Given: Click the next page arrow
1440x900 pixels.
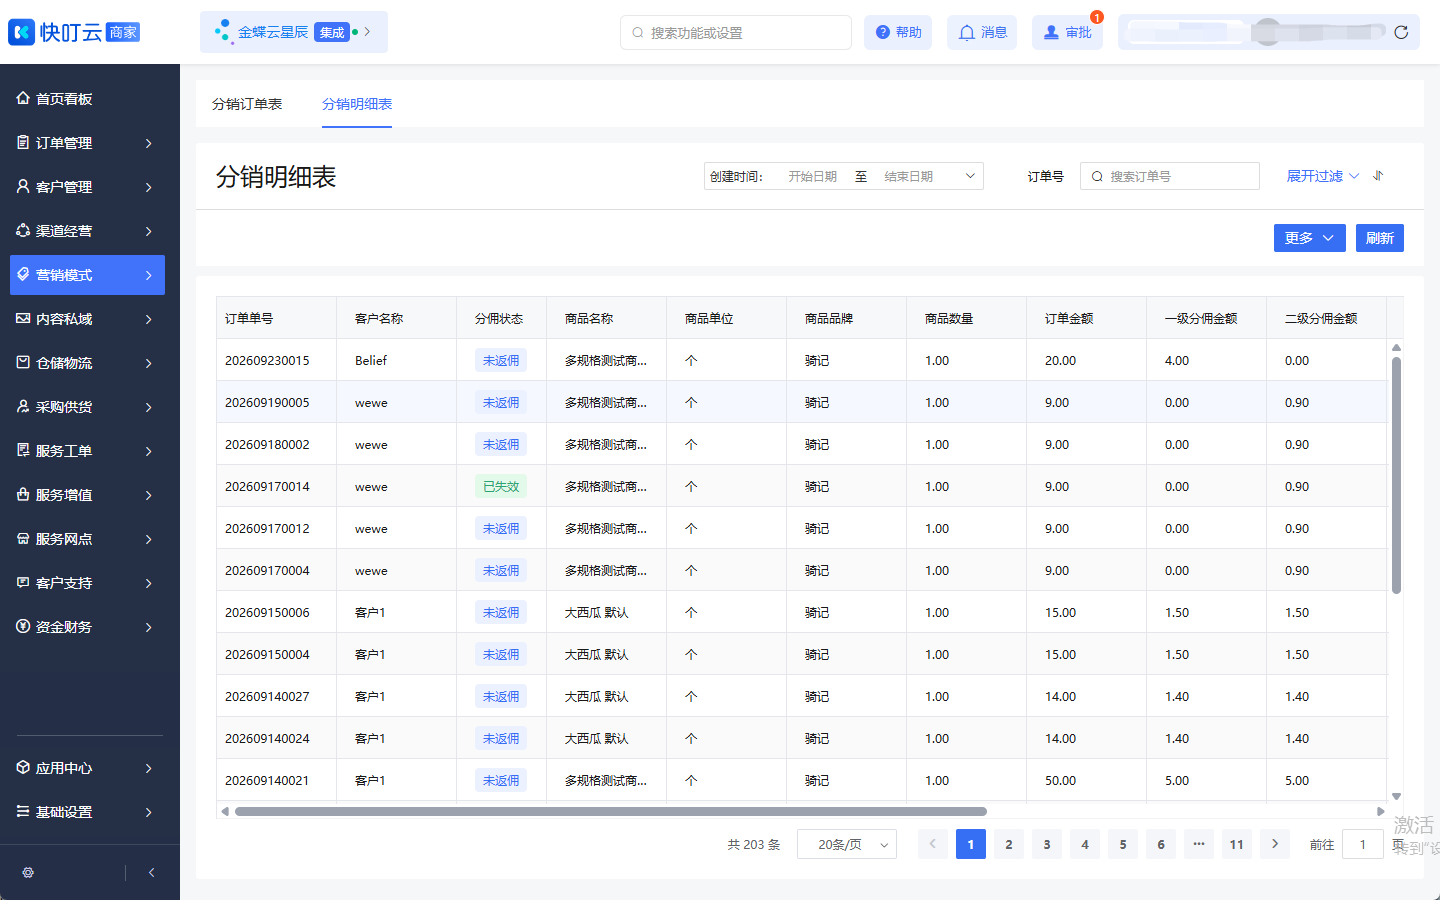Looking at the screenshot, I should click(1275, 844).
